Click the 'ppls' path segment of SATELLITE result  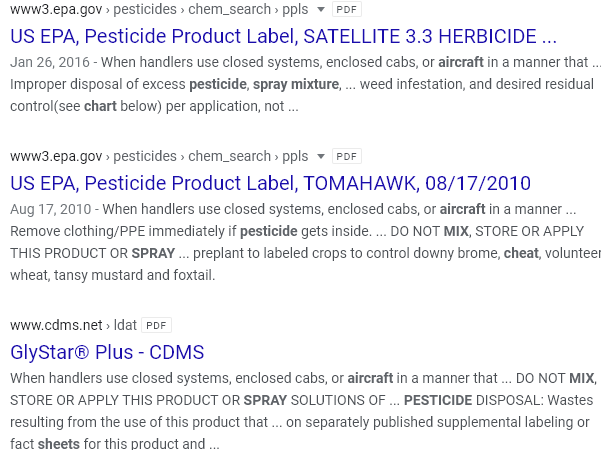tap(295, 10)
